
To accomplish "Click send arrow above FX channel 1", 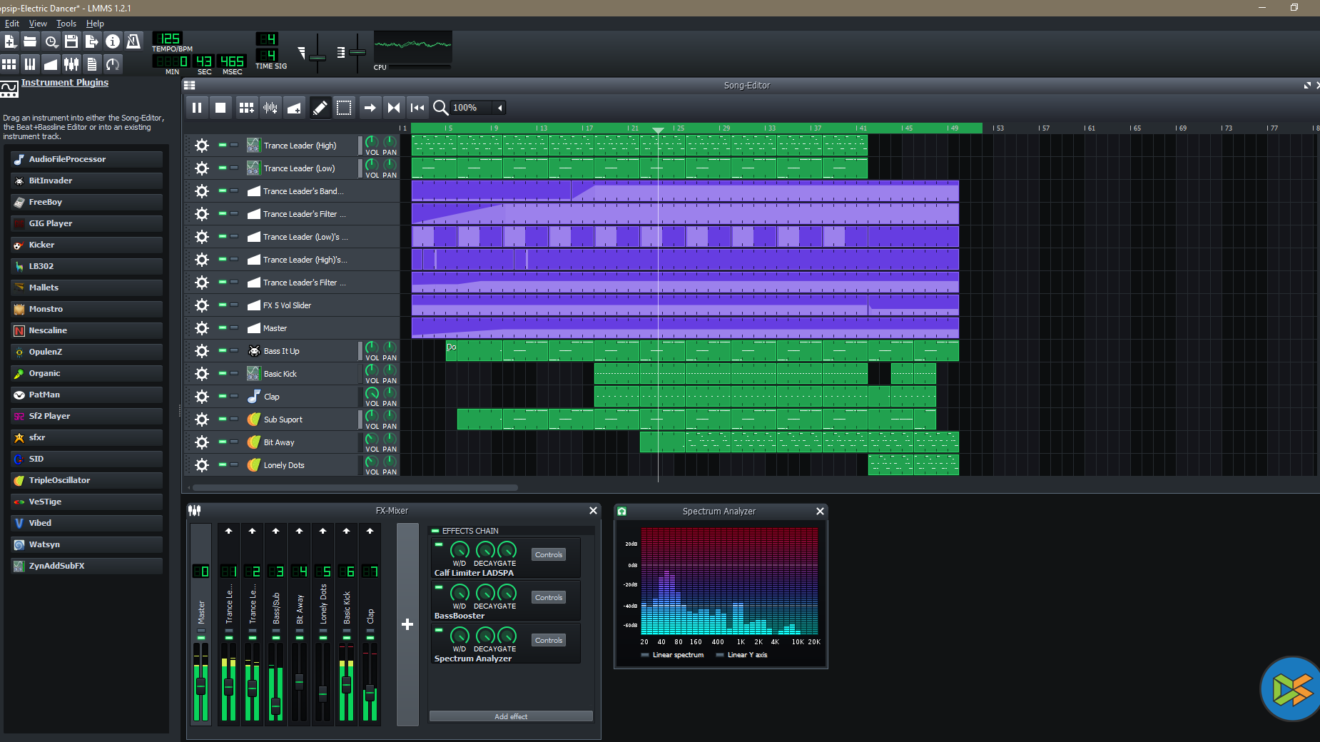I will pyautogui.click(x=228, y=531).
